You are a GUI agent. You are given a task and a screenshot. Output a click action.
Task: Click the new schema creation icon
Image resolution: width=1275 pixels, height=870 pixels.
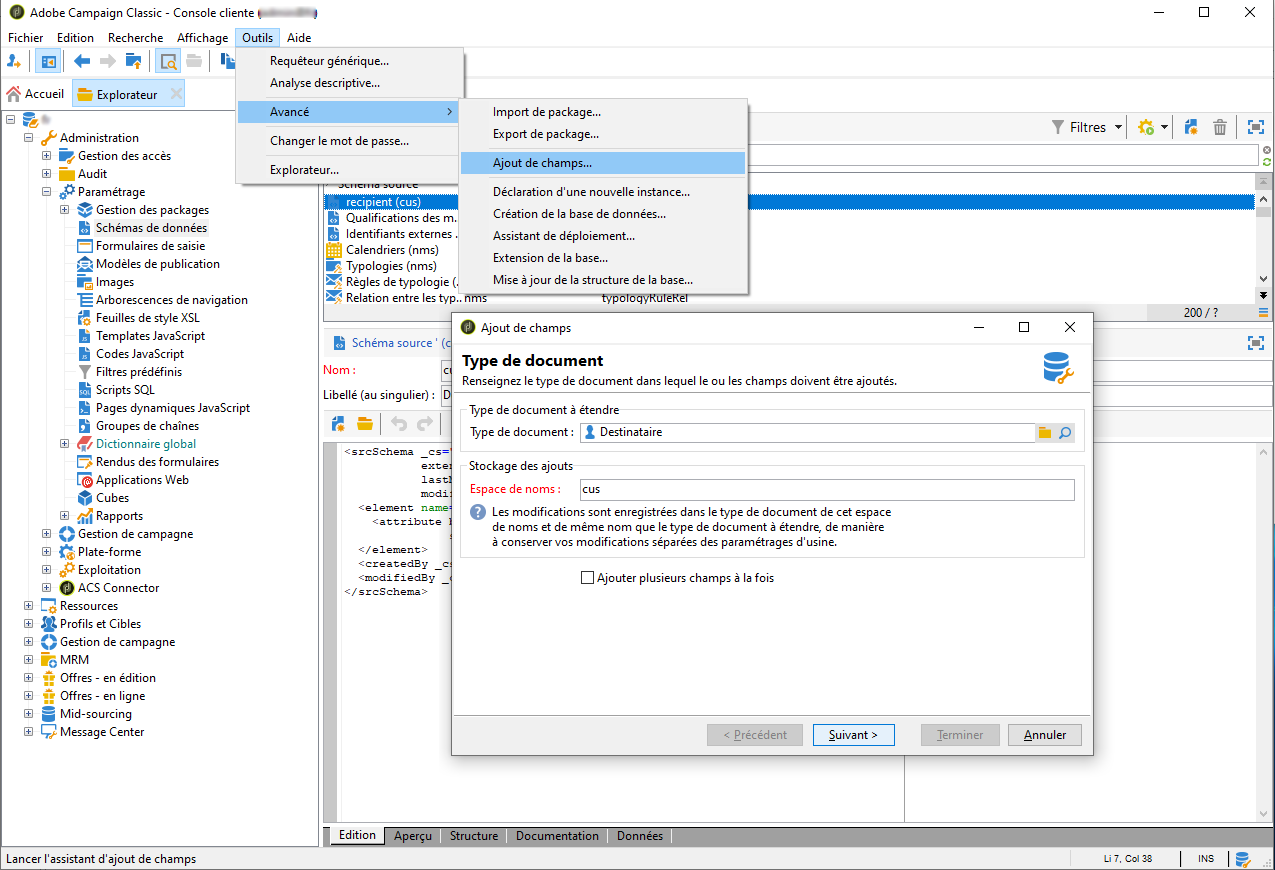(x=1191, y=127)
